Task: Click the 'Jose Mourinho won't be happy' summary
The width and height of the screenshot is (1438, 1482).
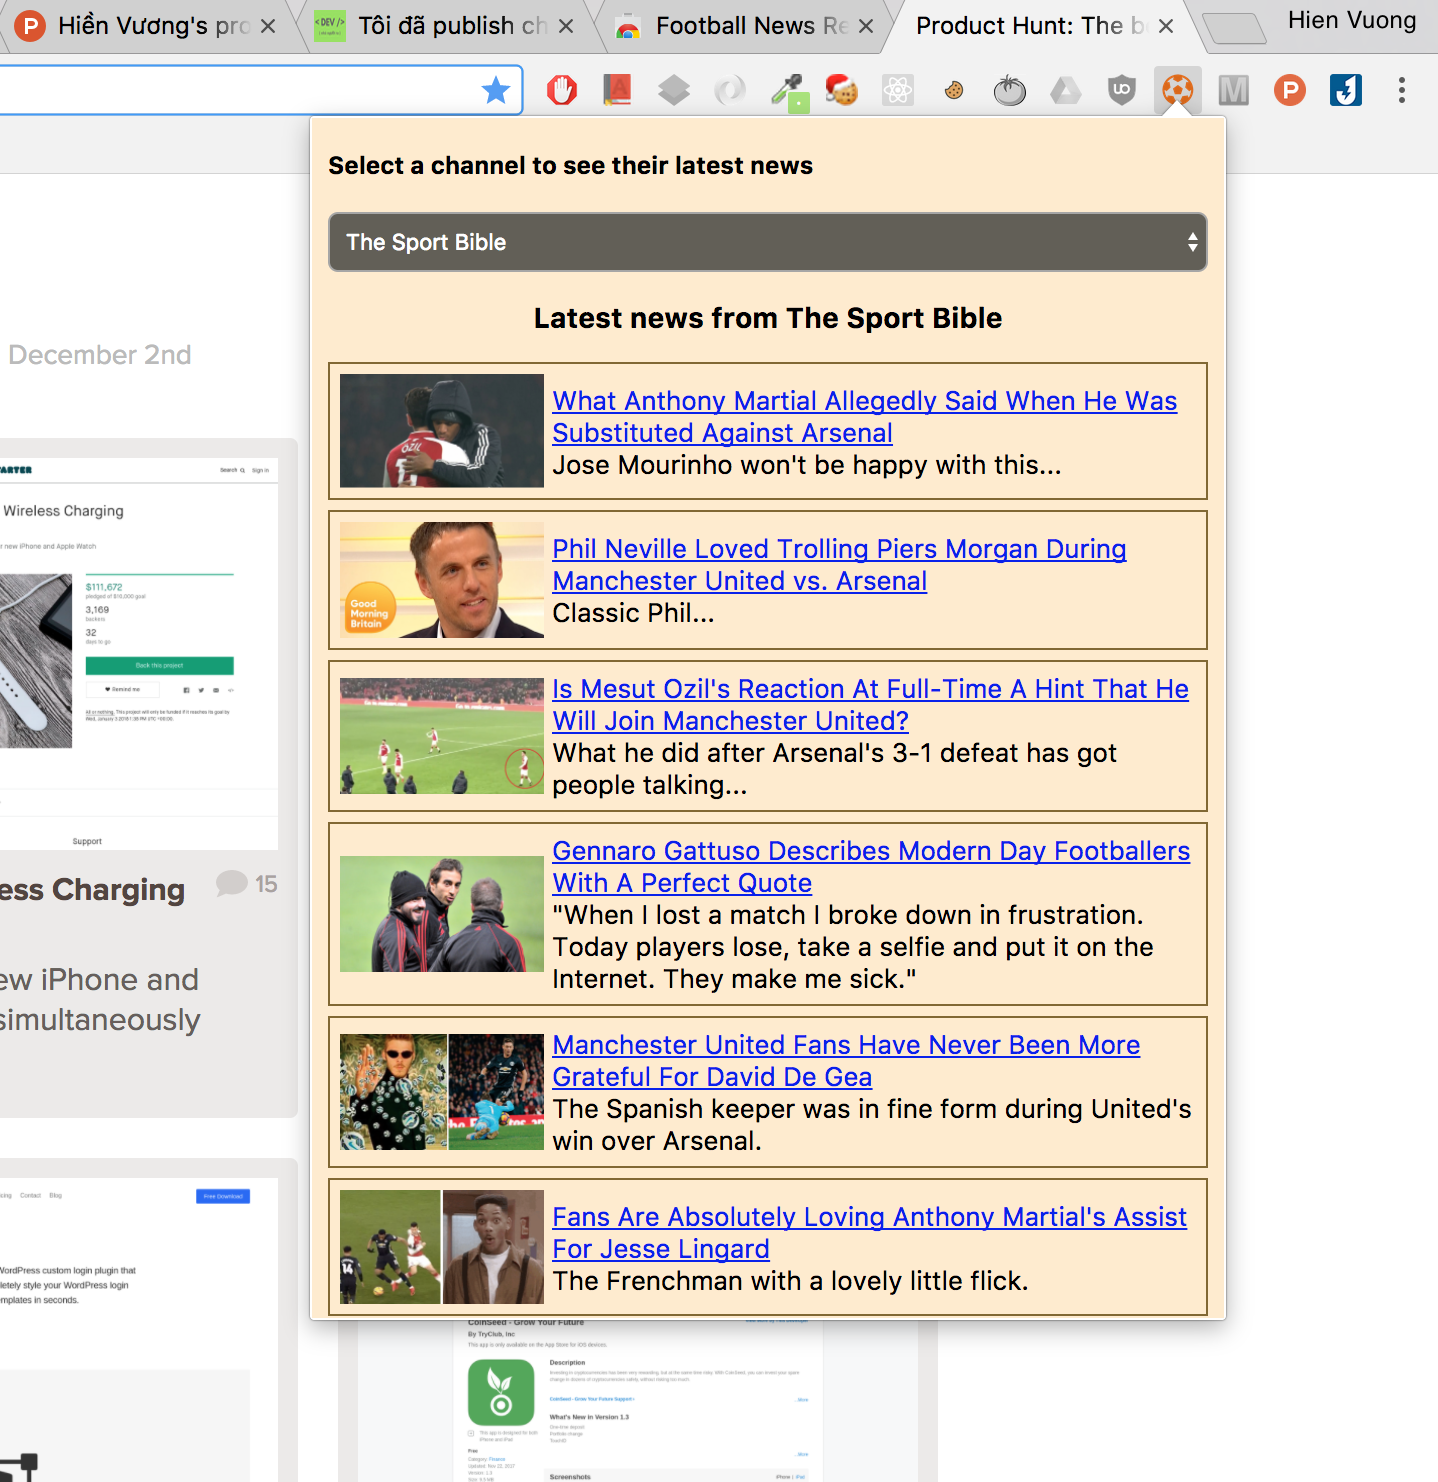Action: click(x=807, y=465)
